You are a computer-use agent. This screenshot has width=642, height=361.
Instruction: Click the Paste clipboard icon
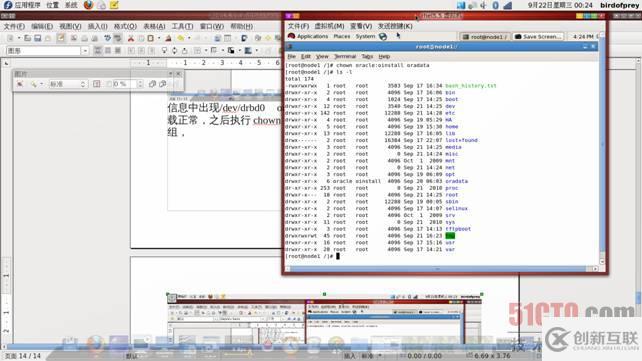[x=151, y=38]
